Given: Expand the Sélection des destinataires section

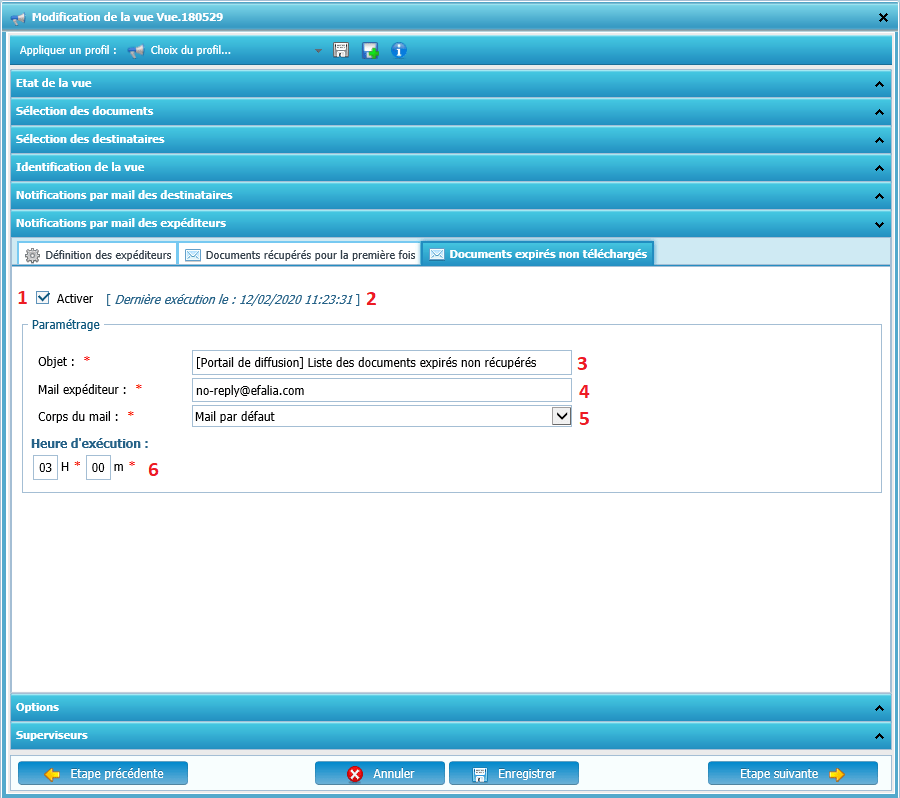Looking at the screenshot, I should click(x=450, y=139).
